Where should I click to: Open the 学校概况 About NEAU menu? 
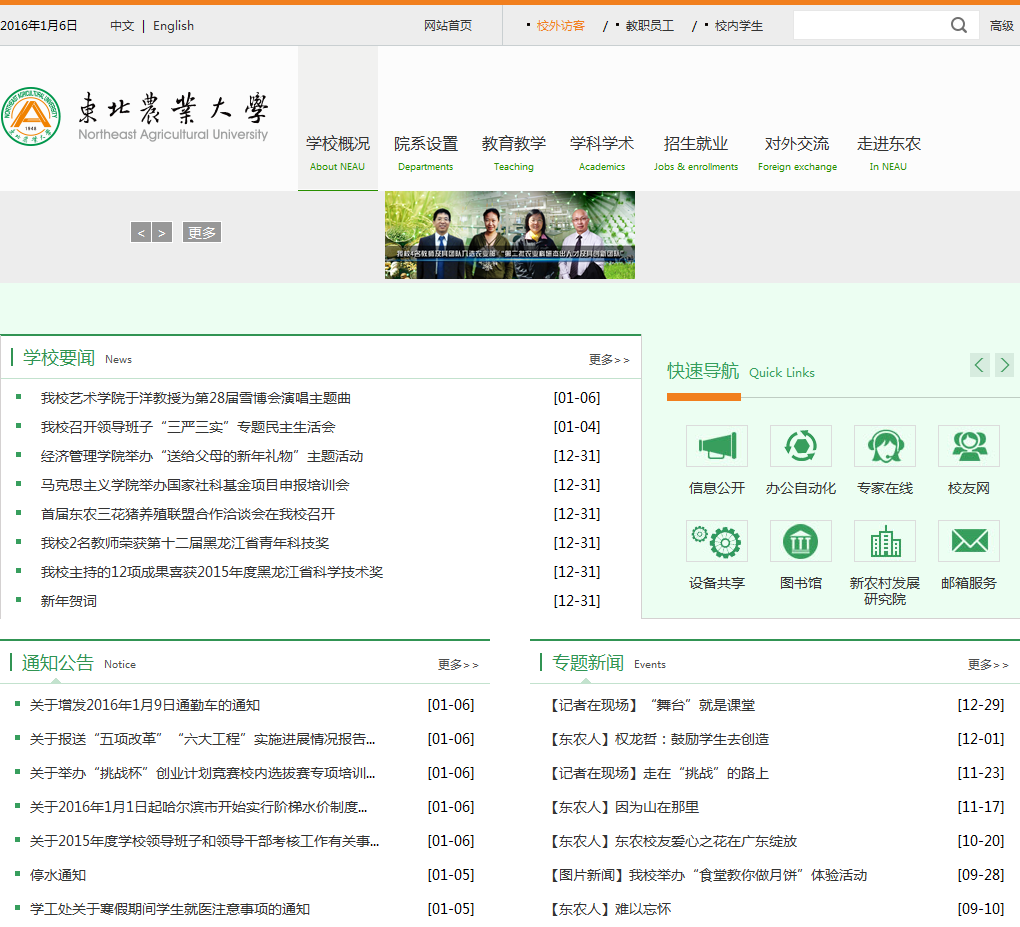tap(337, 153)
